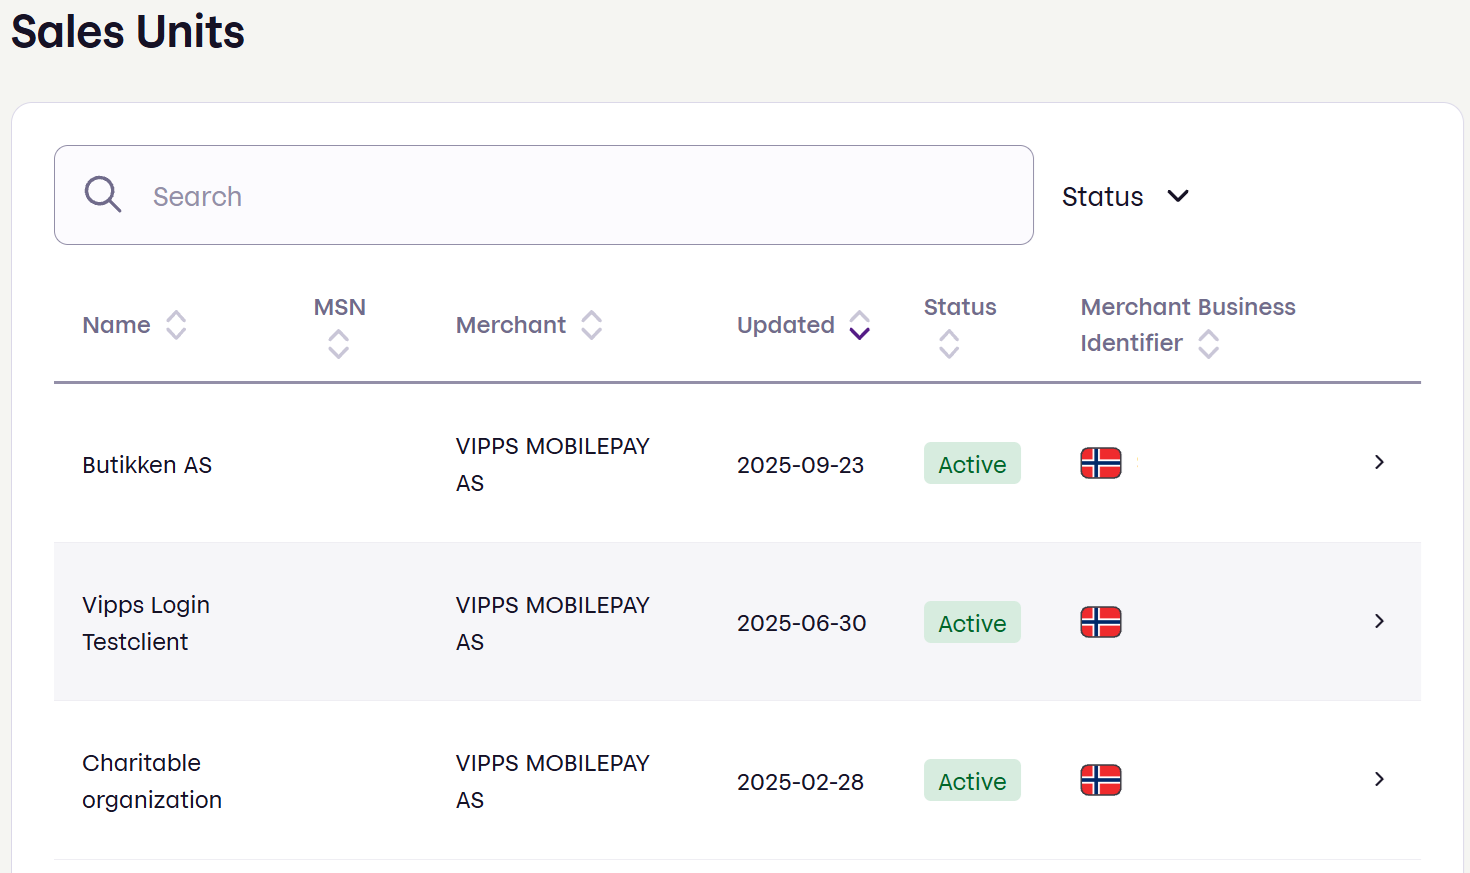Click sort arrows next to Merchant Business Identifier

(1210, 343)
